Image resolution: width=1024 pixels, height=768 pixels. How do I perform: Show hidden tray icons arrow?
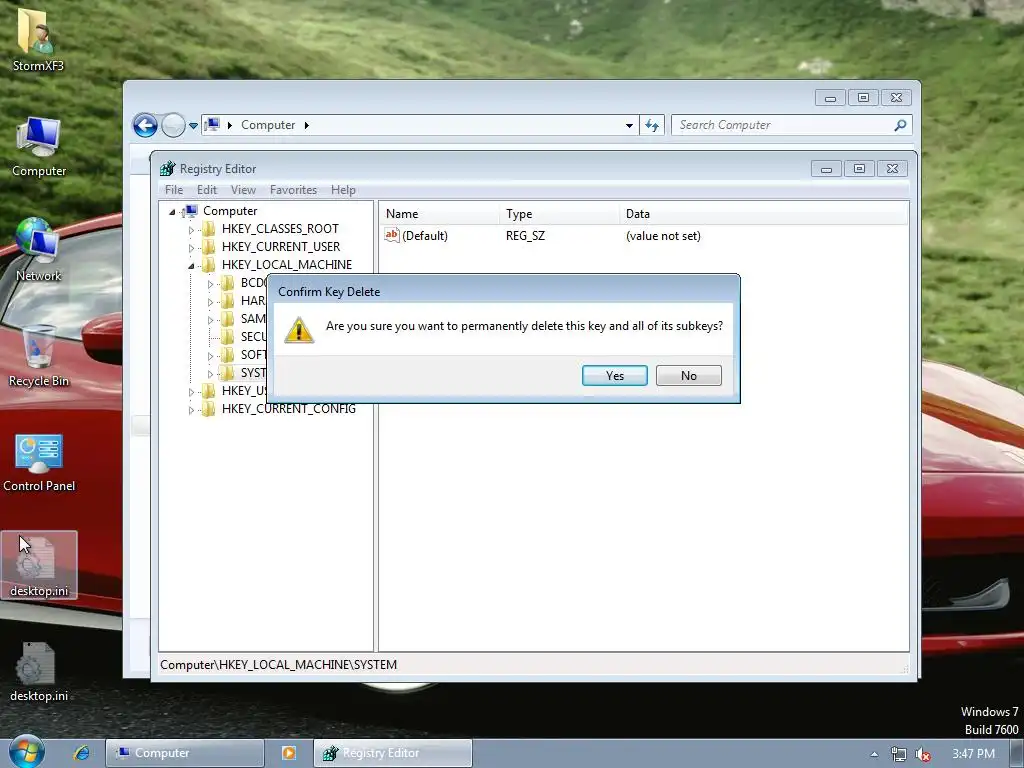(874, 754)
